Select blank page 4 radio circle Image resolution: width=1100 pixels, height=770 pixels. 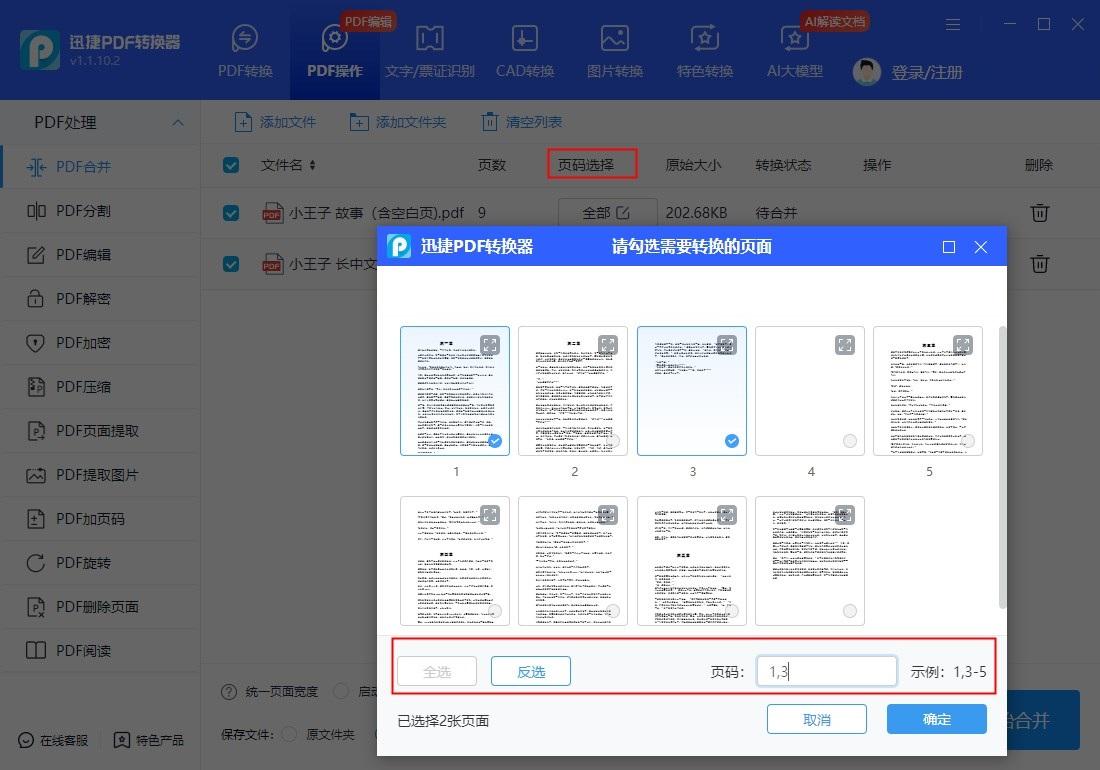(850, 440)
